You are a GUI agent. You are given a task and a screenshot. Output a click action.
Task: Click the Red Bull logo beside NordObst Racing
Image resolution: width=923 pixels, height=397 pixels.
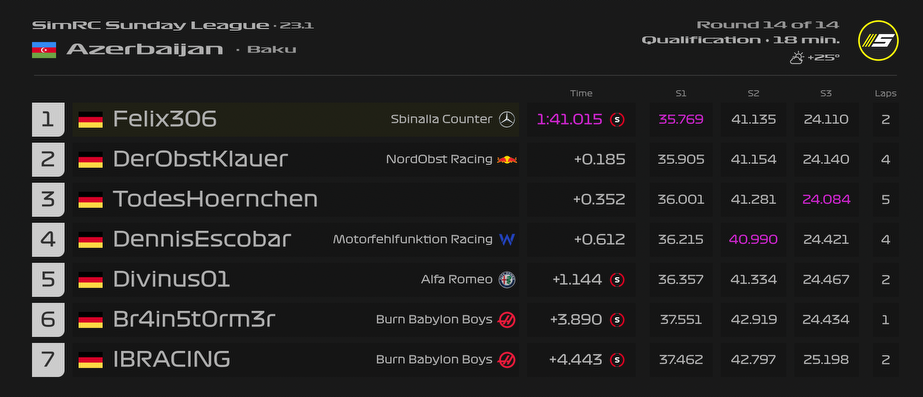click(x=507, y=160)
